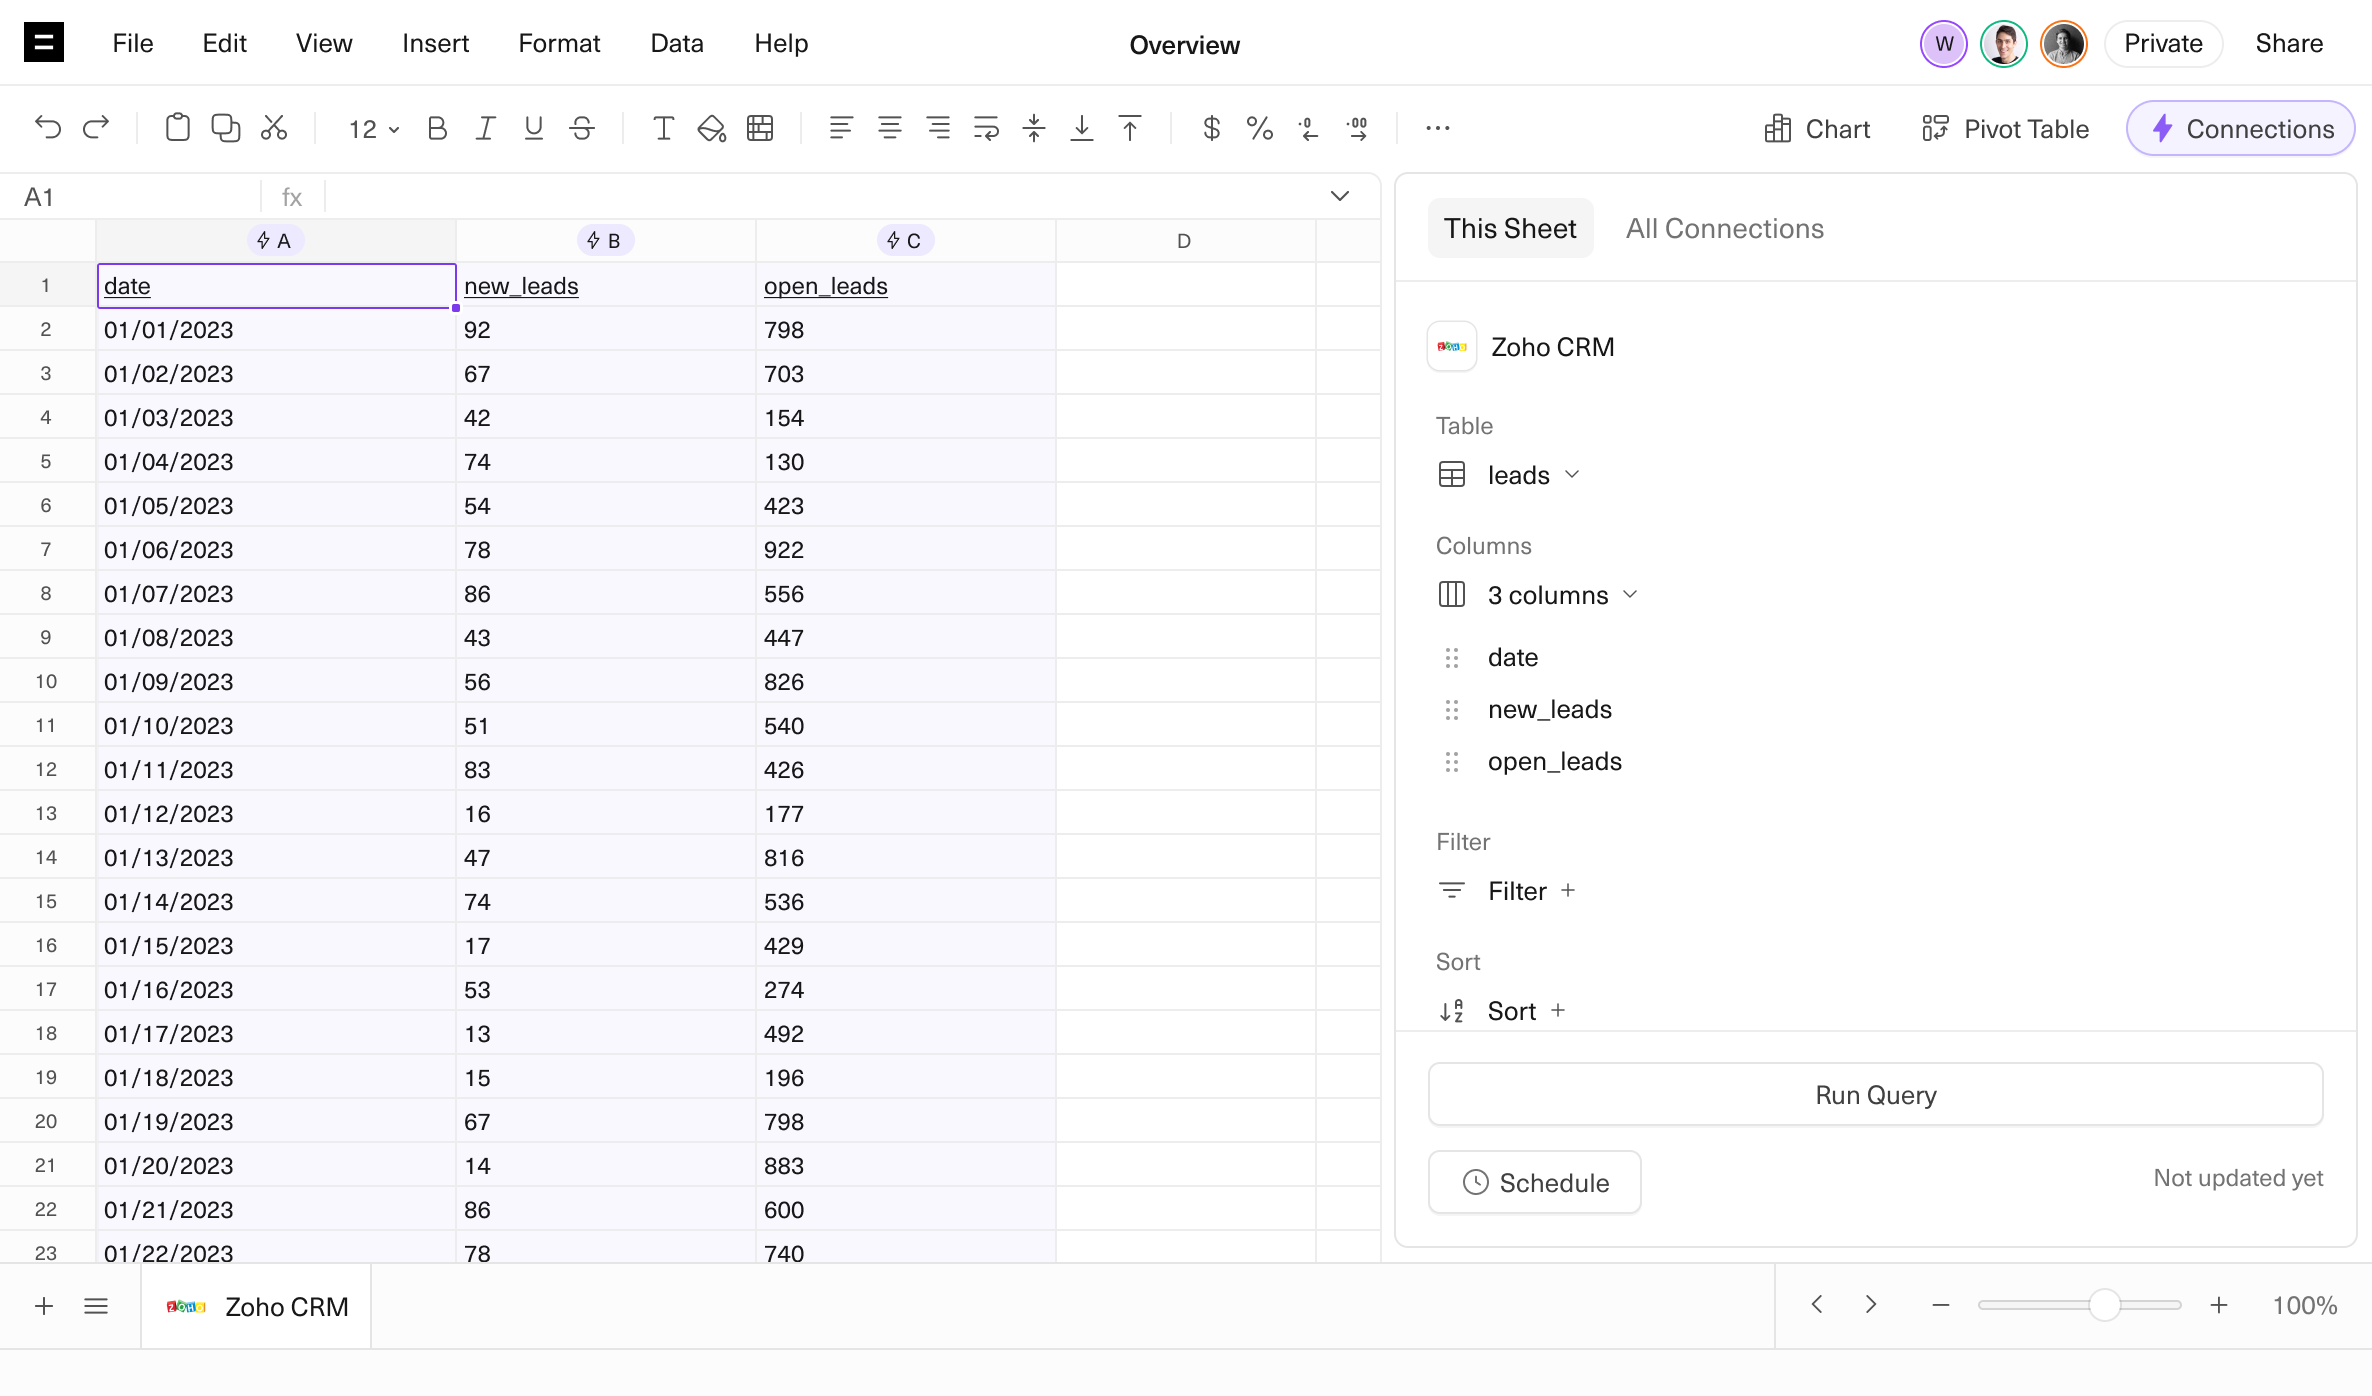Open the font size 12 dropdown
2372x1396 pixels.
coord(373,129)
